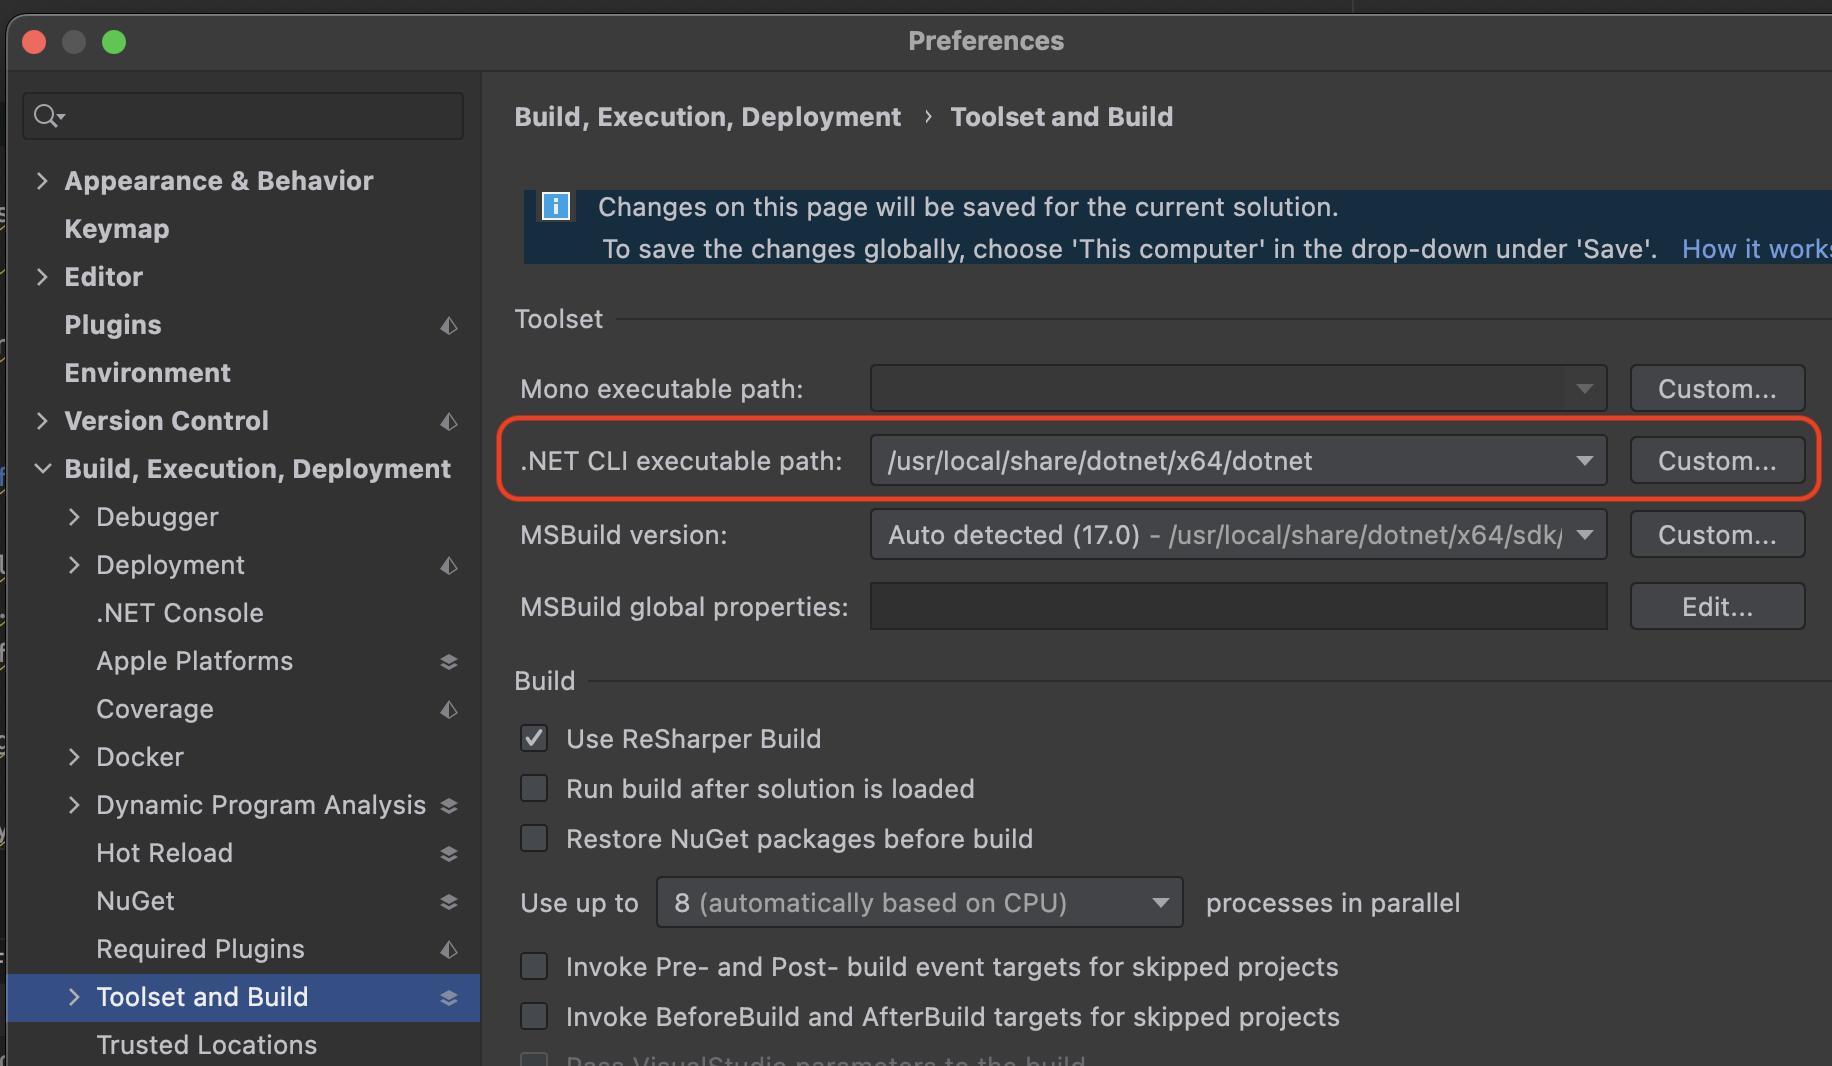The image size is (1832, 1066).
Task: Click Edit button for MSBuild global properties
Action: tap(1717, 607)
